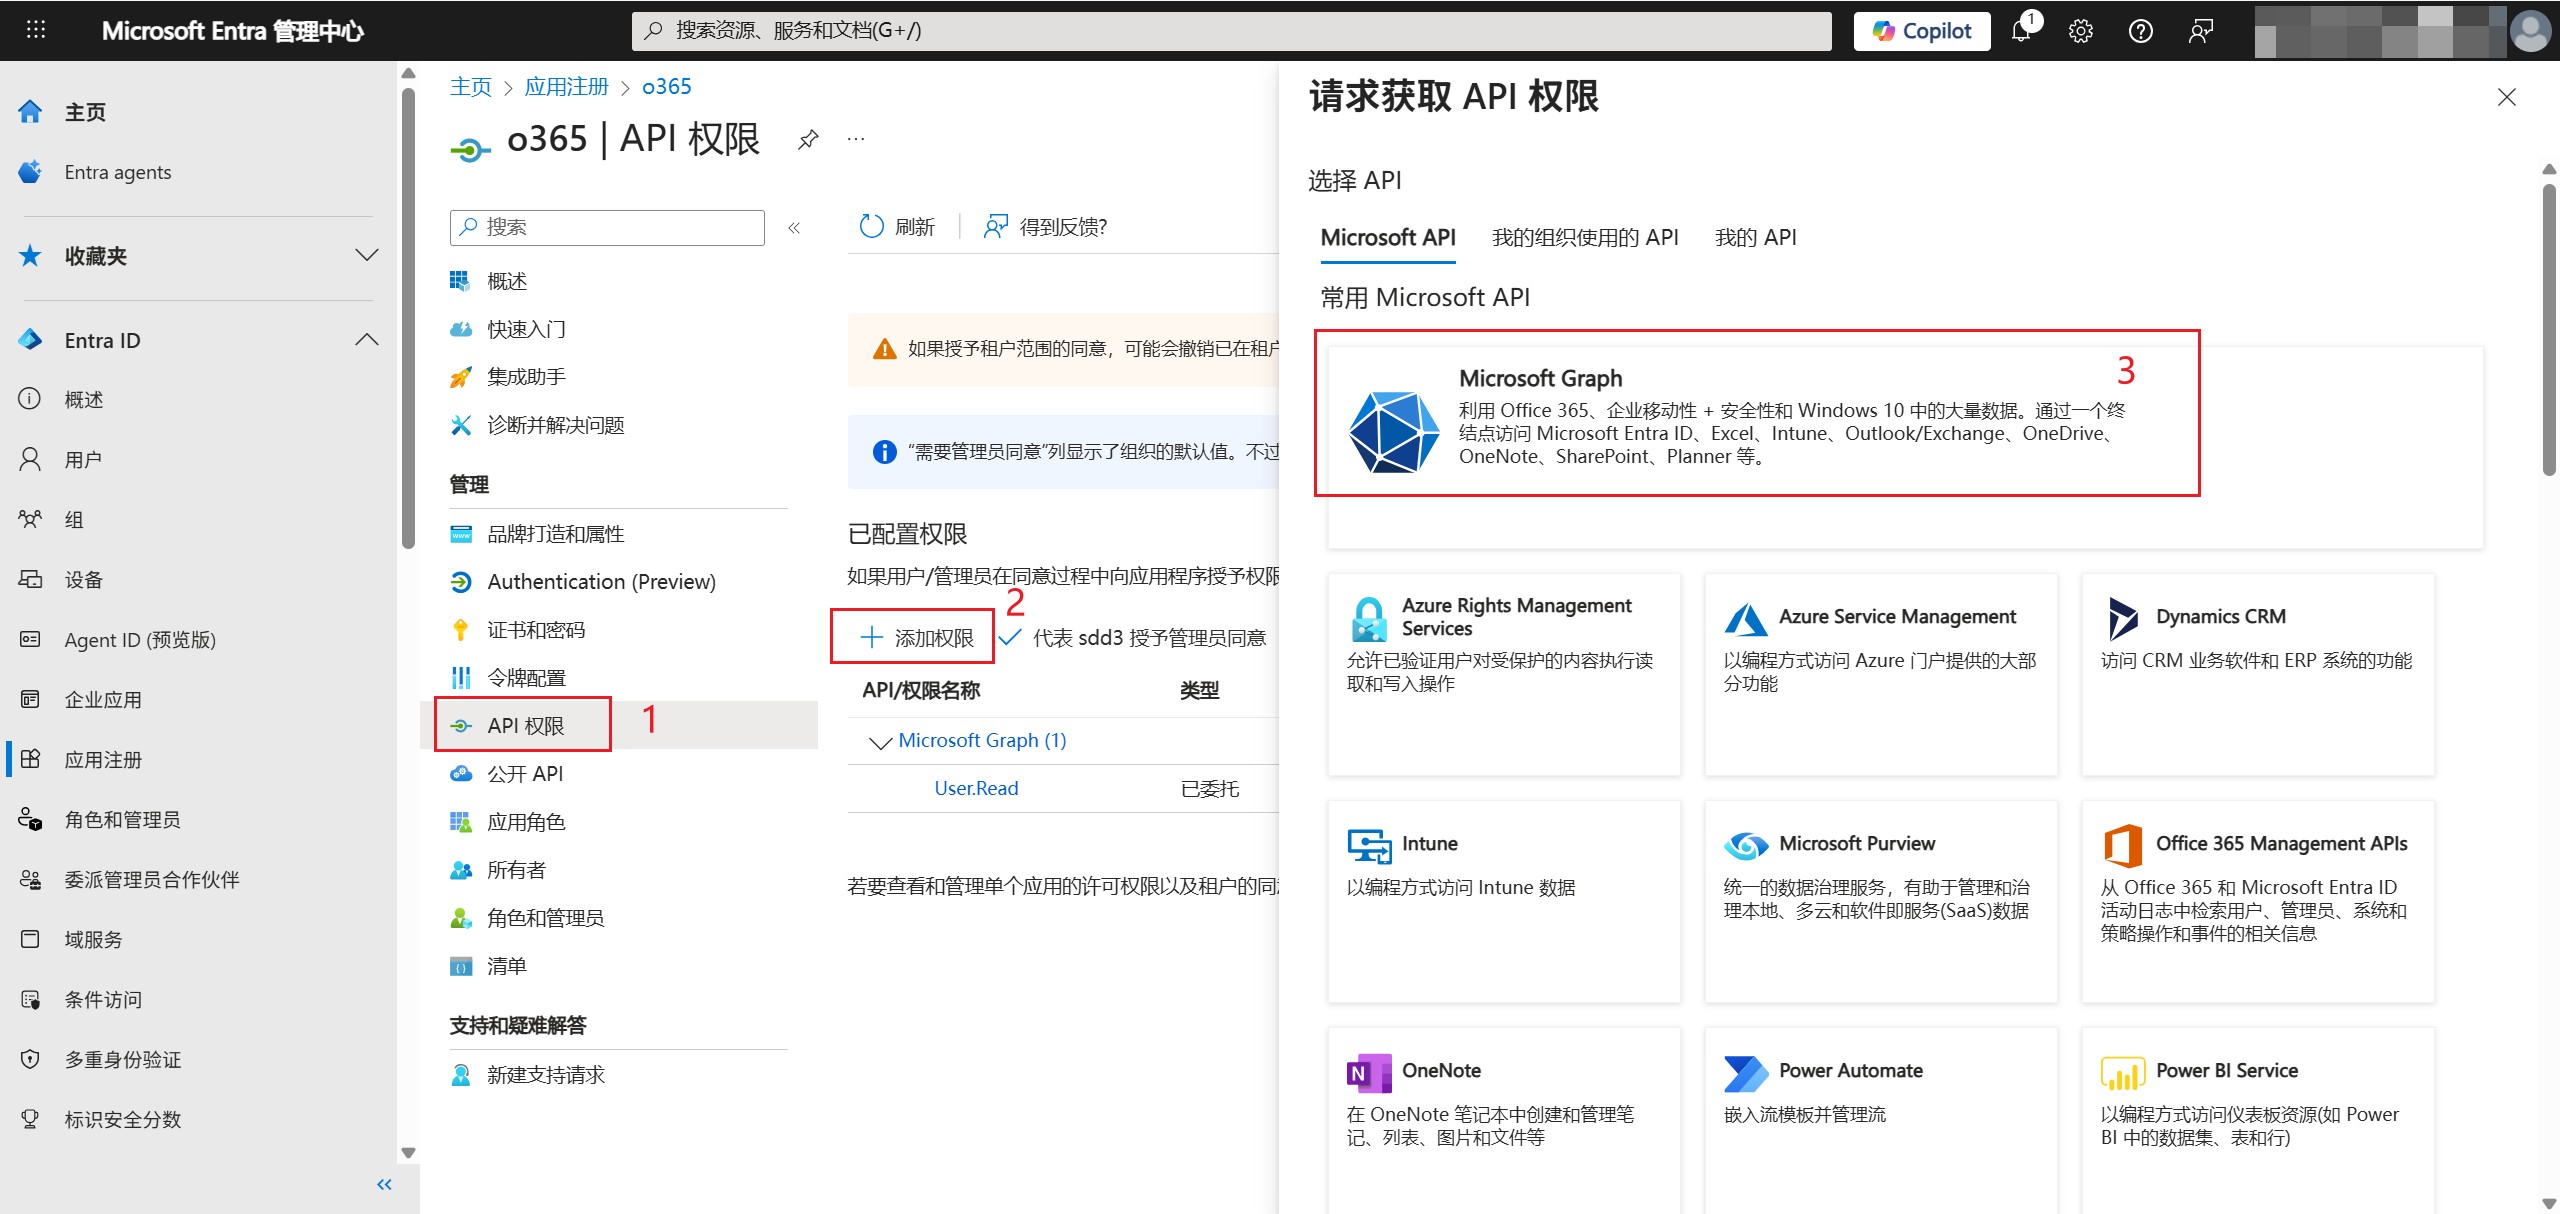Select the Azure Rights Management Services icon
Image resolution: width=2560 pixels, height=1214 pixels.
pyautogui.click(x=1369, y=619)
